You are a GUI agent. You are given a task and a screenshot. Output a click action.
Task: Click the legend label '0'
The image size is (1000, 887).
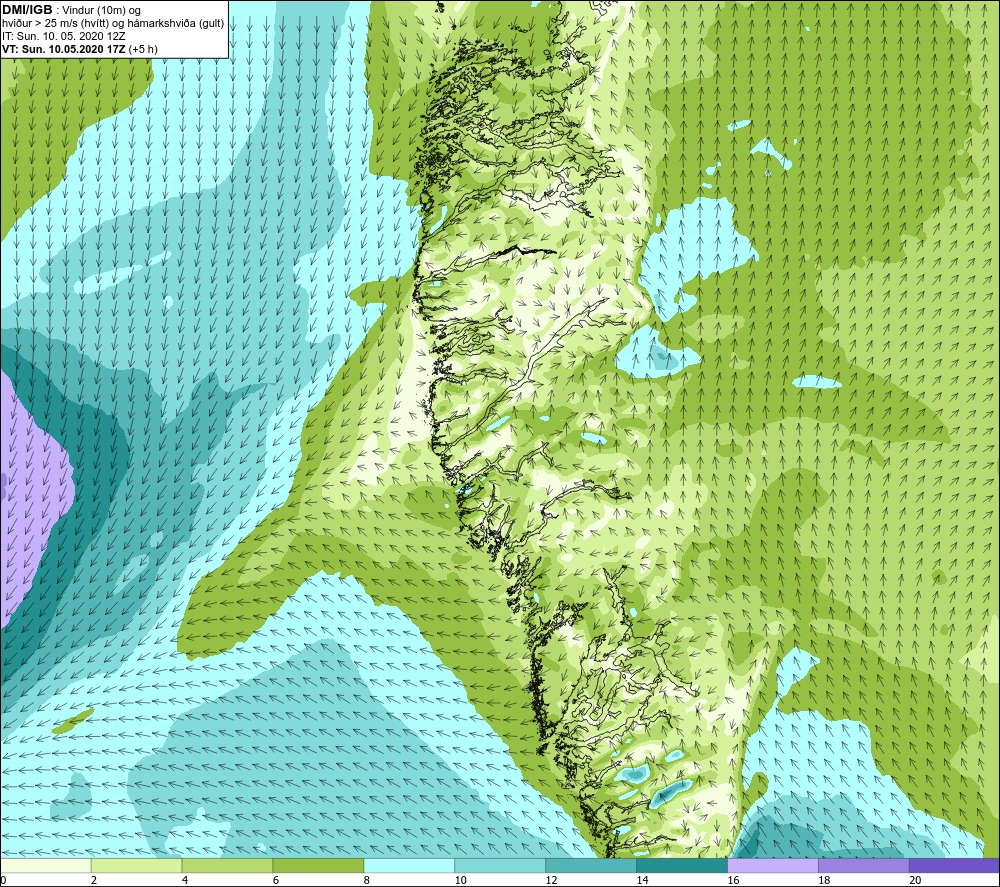coord(3,880)
